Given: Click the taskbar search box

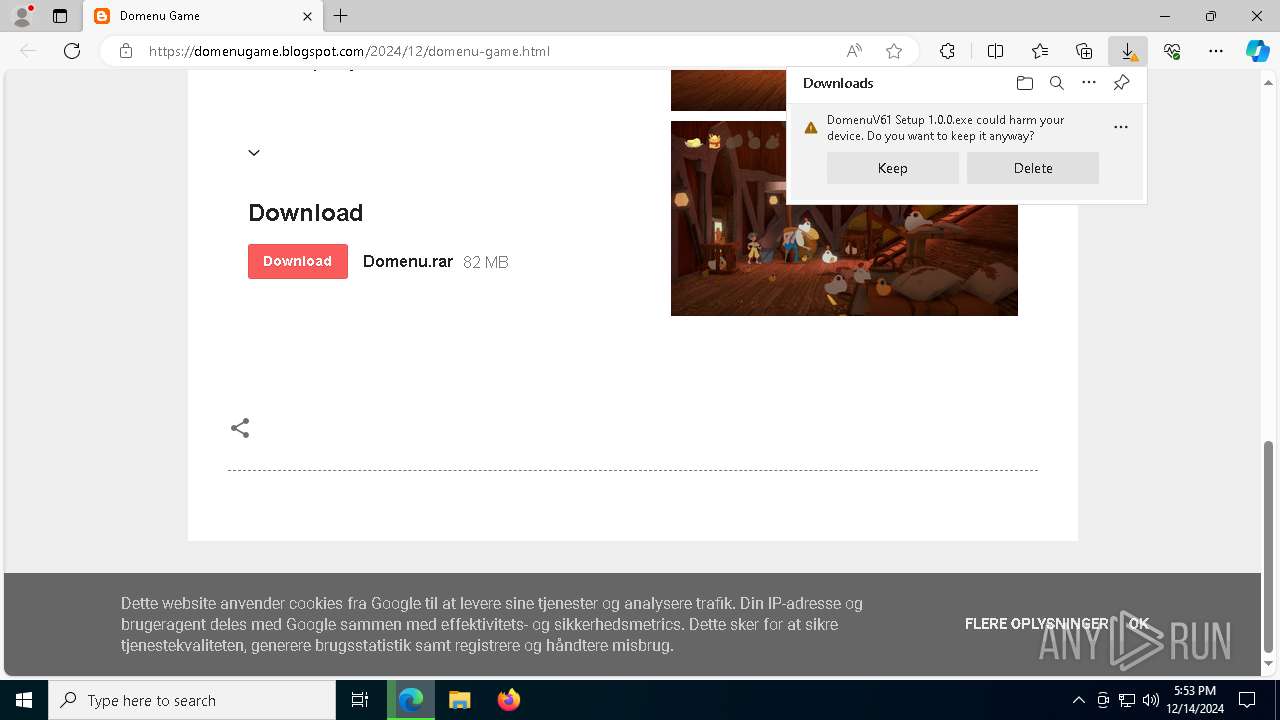Looking at the screenshot, I should (x=192, y=700).
